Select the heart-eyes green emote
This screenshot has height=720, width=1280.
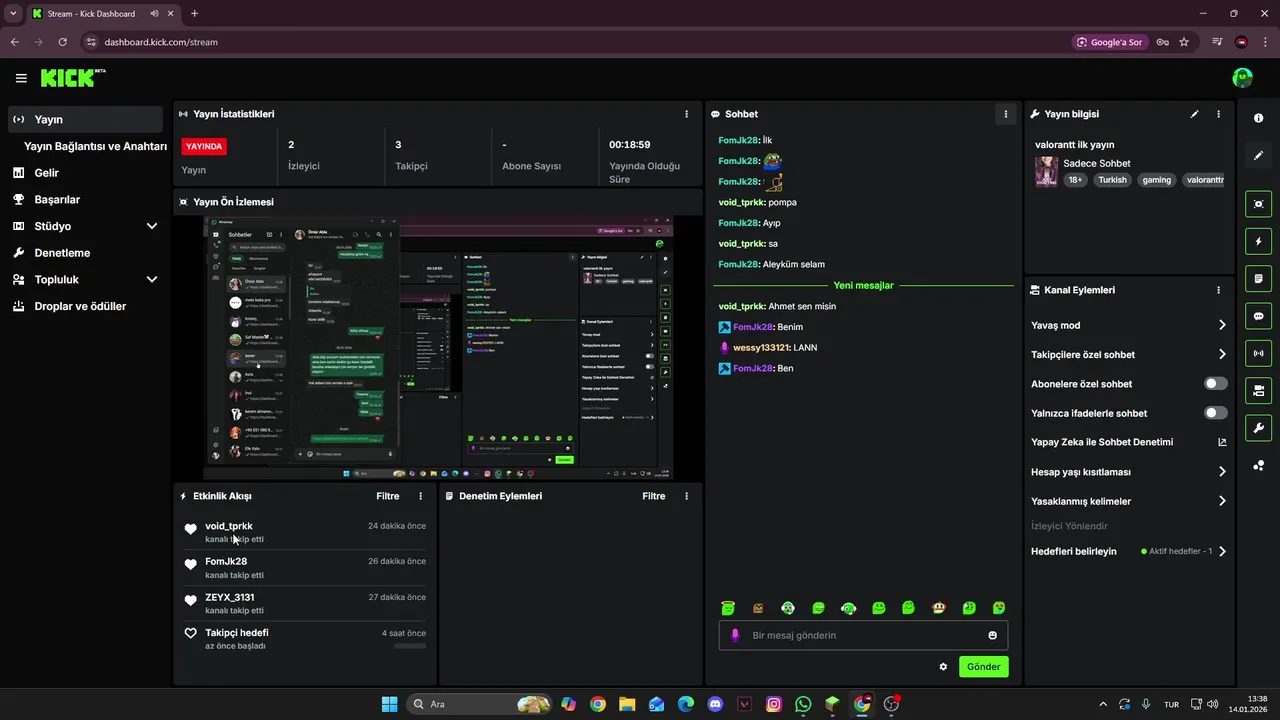(x=999, y=608)
